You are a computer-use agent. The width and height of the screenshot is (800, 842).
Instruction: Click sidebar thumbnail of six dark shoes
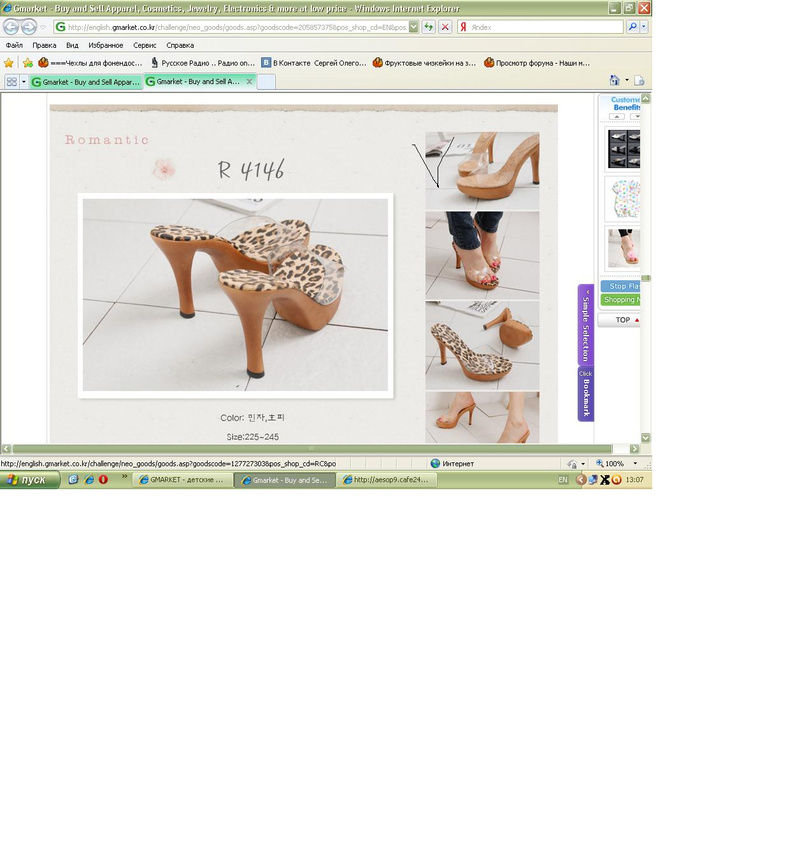point(623,149)
